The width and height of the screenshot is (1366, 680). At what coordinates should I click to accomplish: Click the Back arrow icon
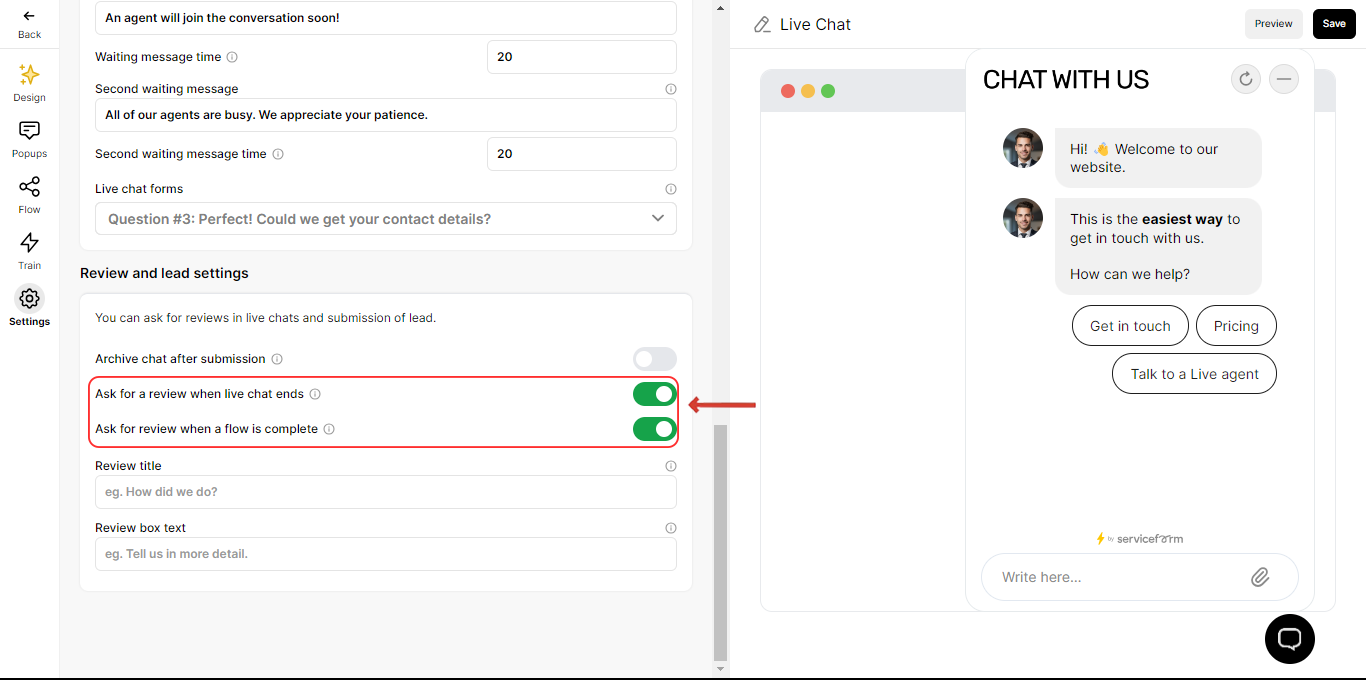click(29, 16)
